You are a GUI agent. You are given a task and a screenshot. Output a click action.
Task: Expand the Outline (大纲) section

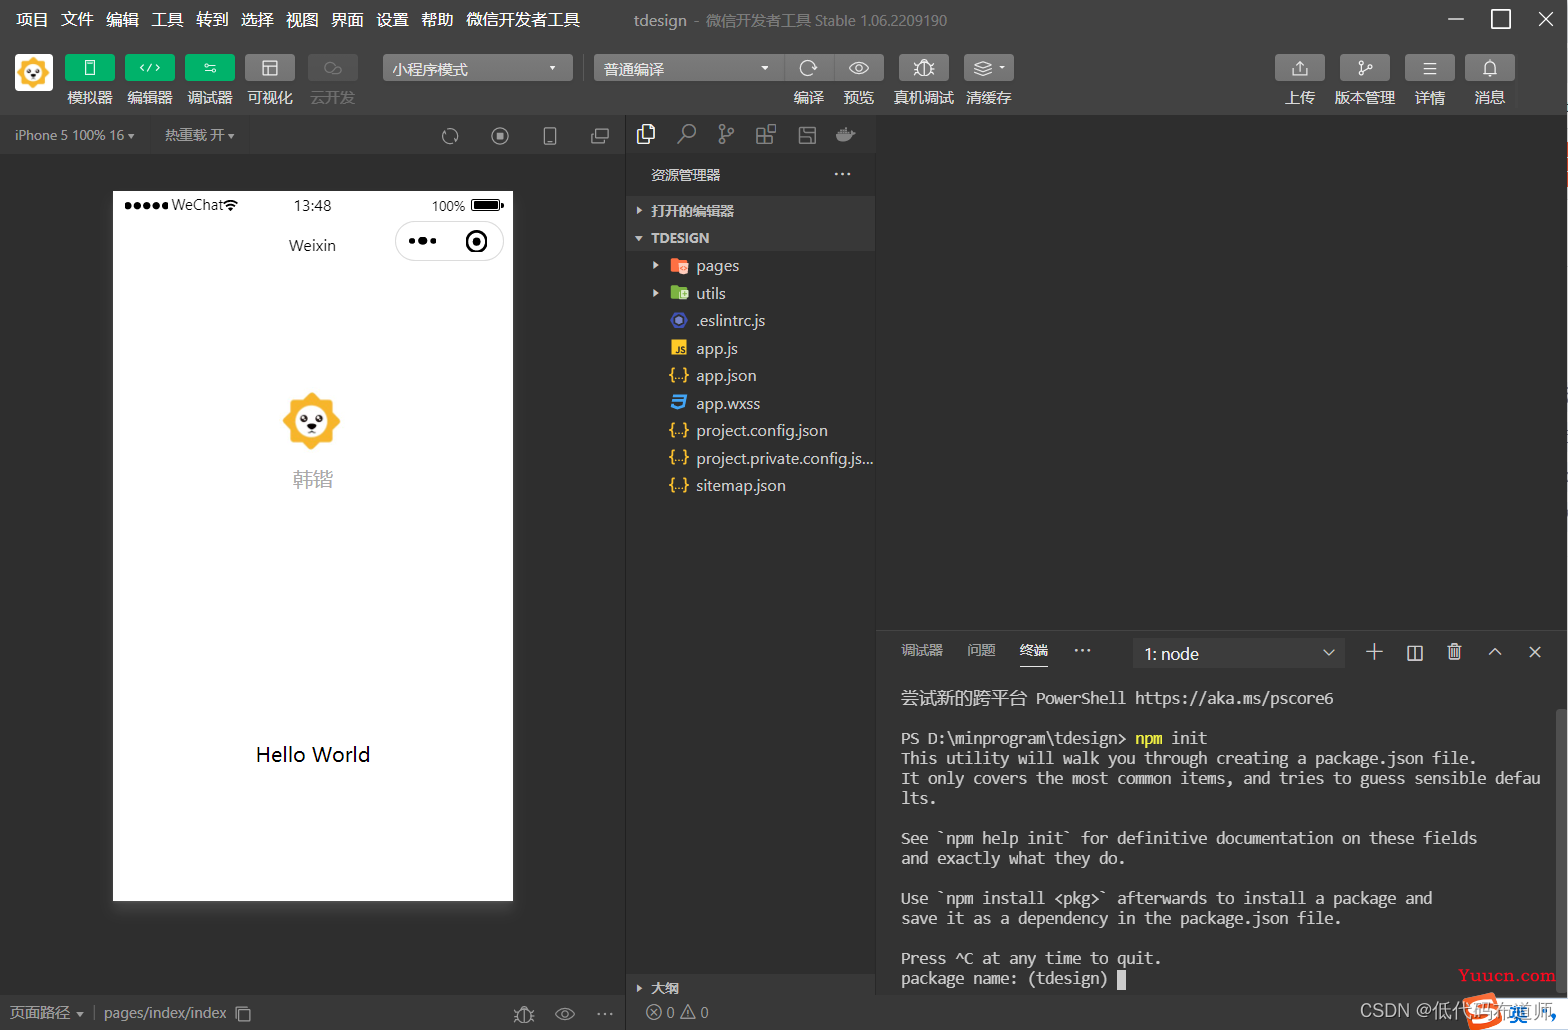(x=751, y=988)
